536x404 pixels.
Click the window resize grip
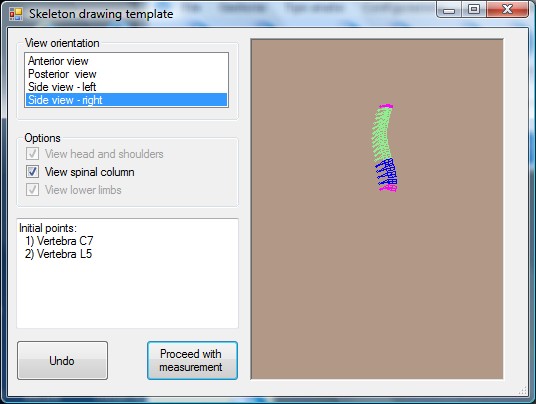pos(523,391)
